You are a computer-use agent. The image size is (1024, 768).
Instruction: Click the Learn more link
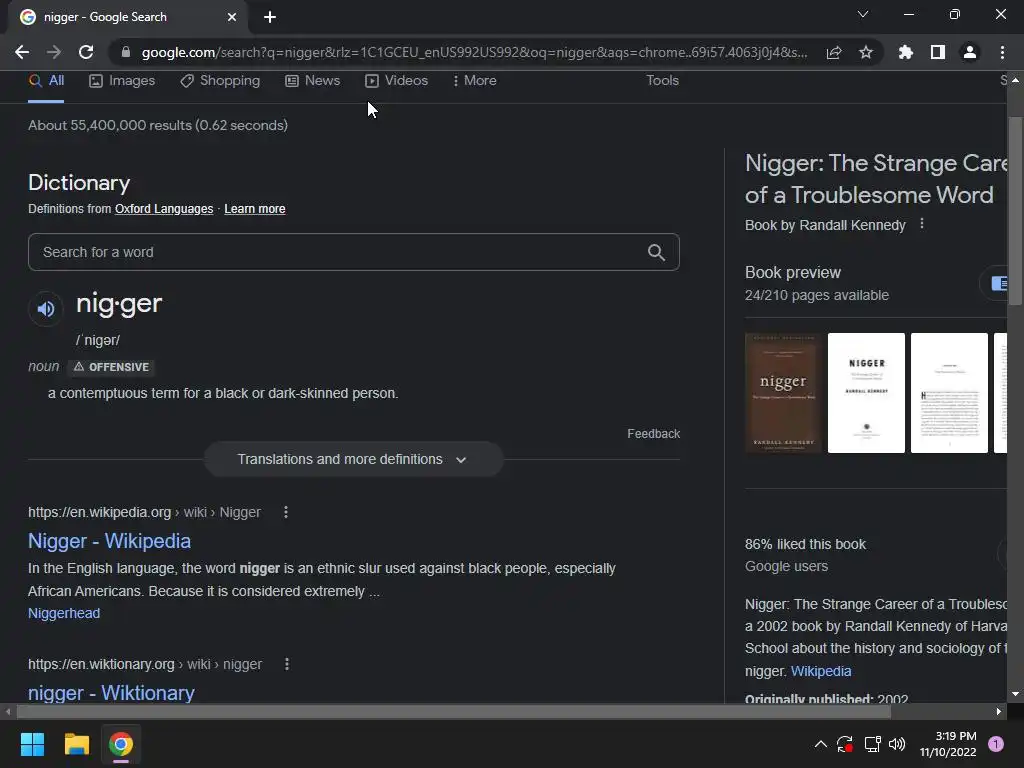pos(255,209)
